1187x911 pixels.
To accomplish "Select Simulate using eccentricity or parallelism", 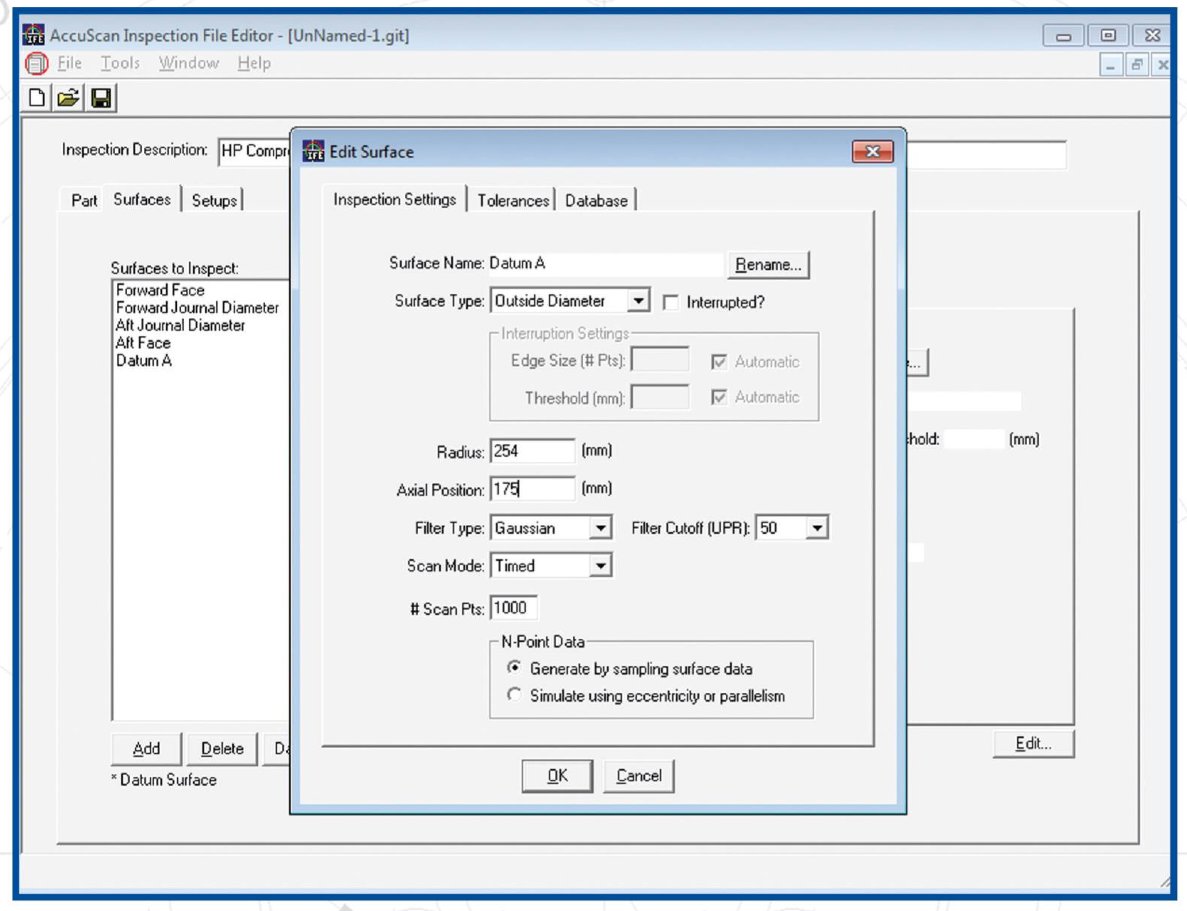I will 514,696.
